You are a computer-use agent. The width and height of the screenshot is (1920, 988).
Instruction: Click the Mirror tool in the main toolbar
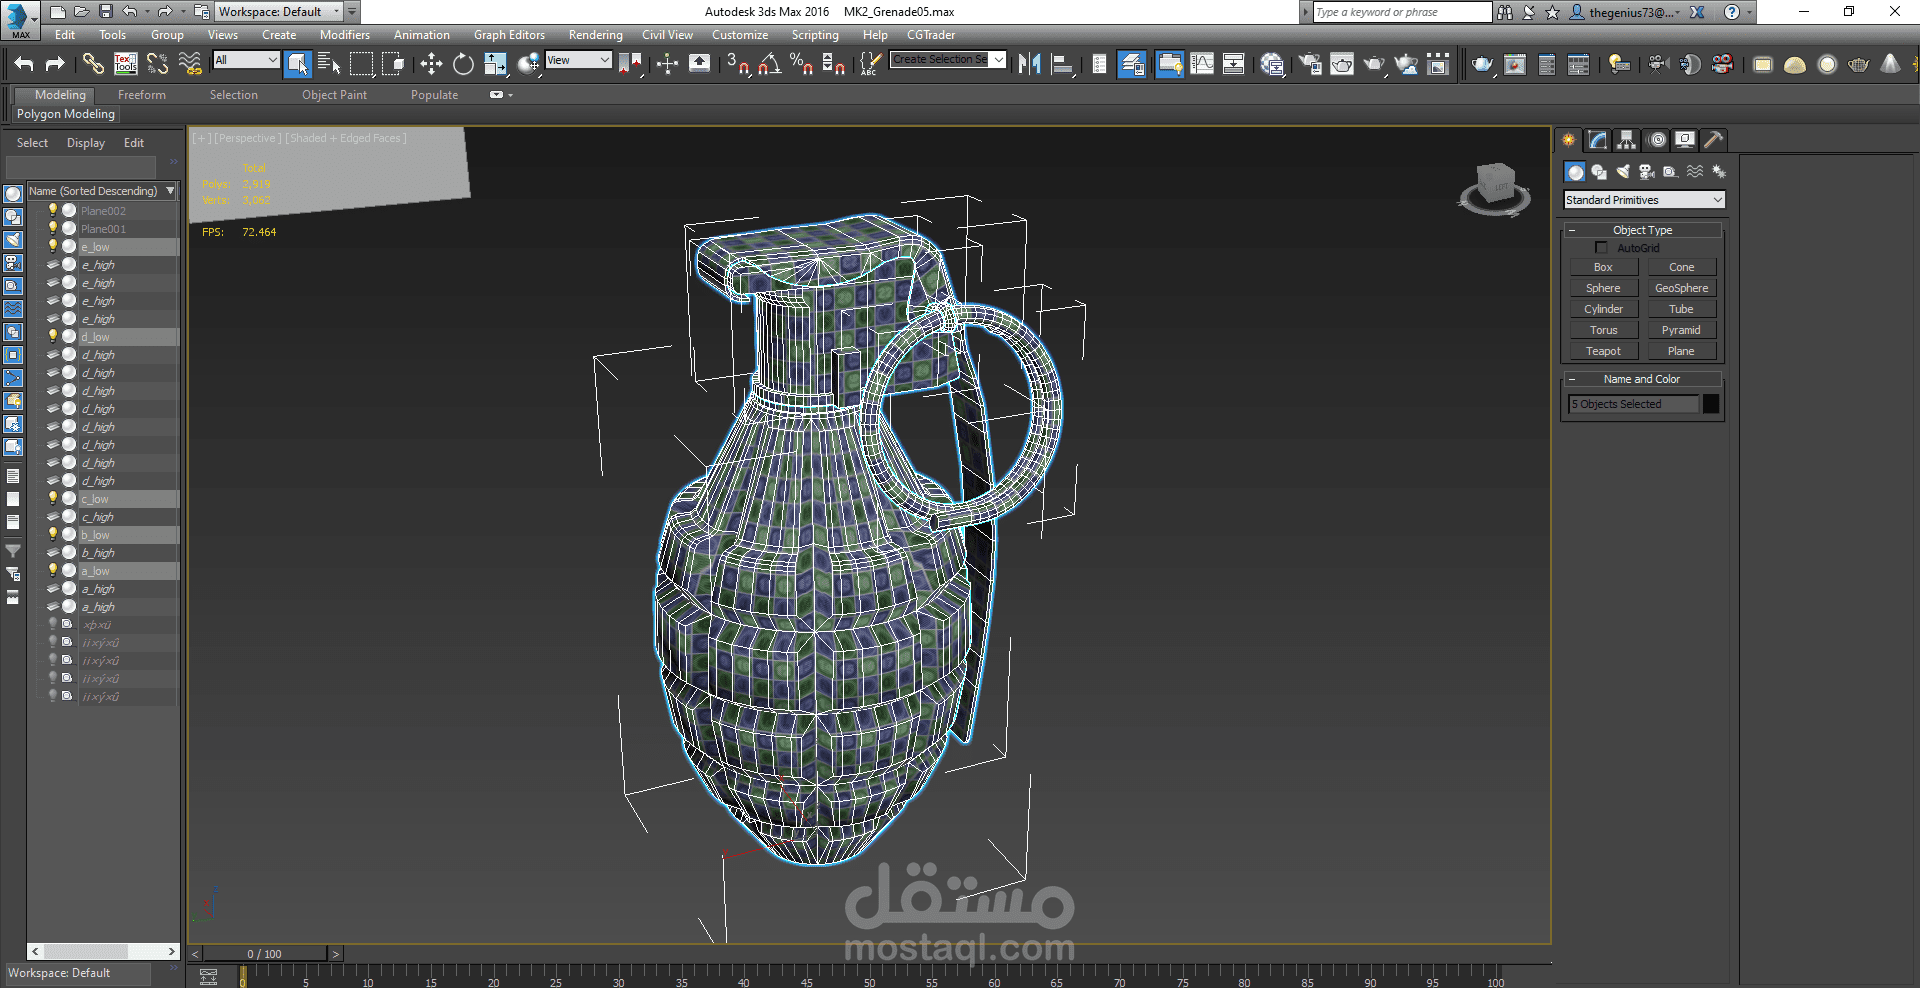tap(1030, 64)
